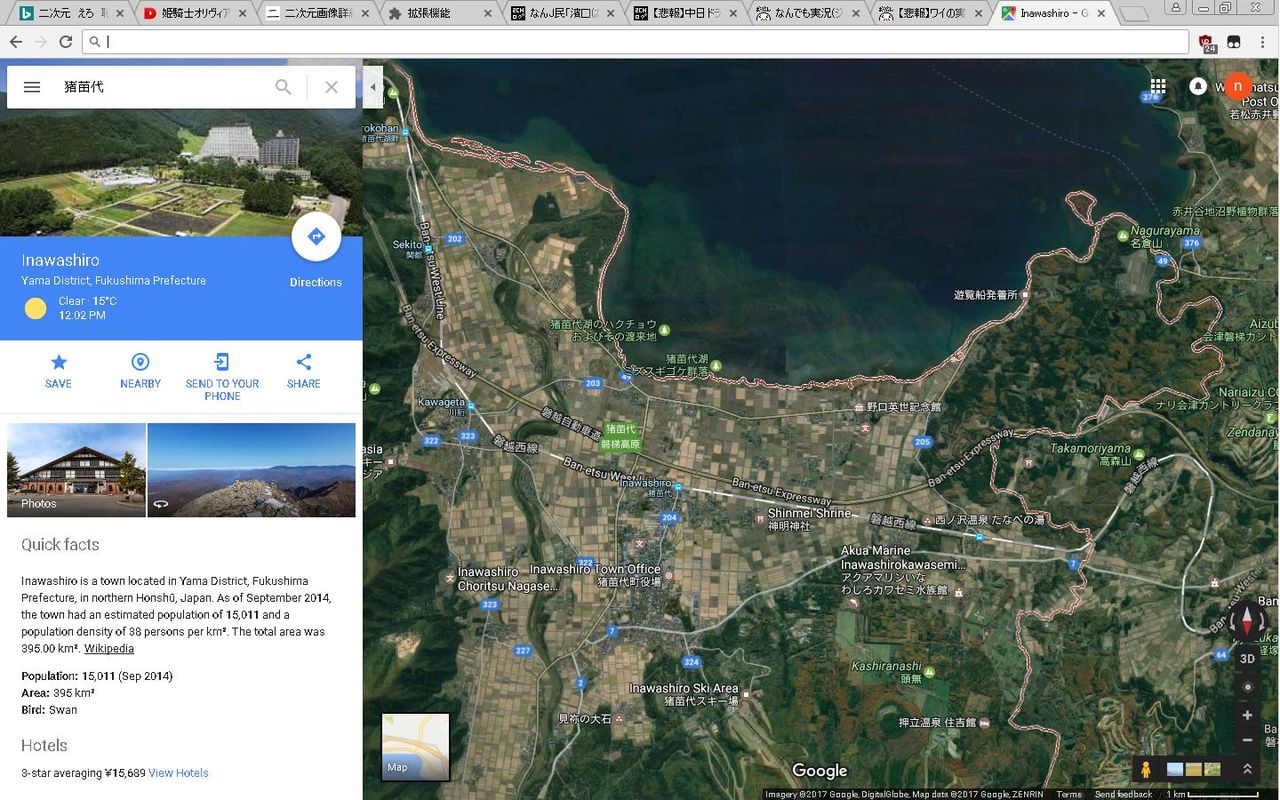Zoom in with the plus button
Image resolution: width=1280 pixels, height=800 pixels.
pos(1247,715)
